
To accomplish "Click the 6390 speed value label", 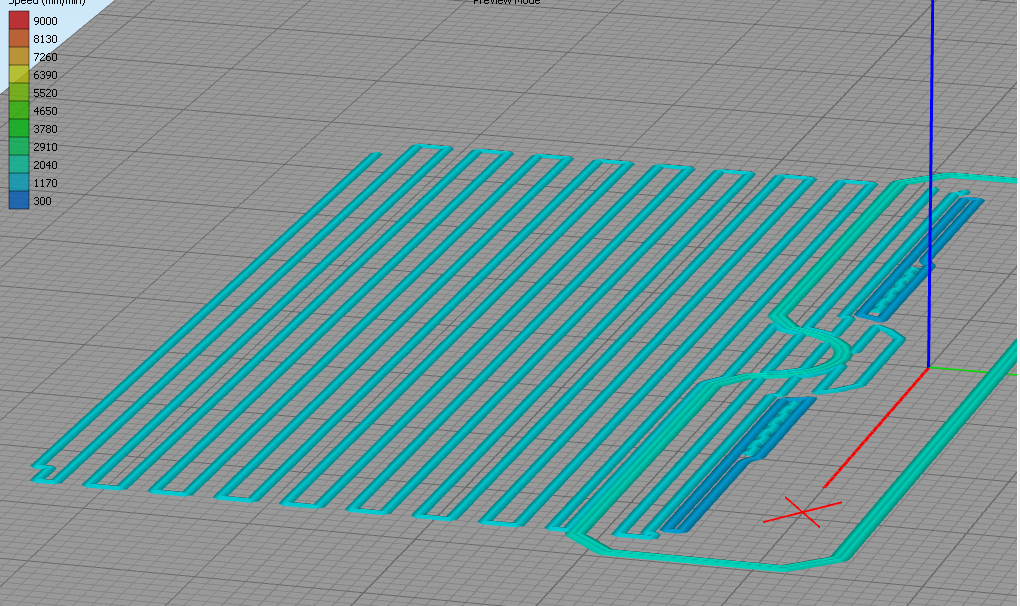I will 46,75.
